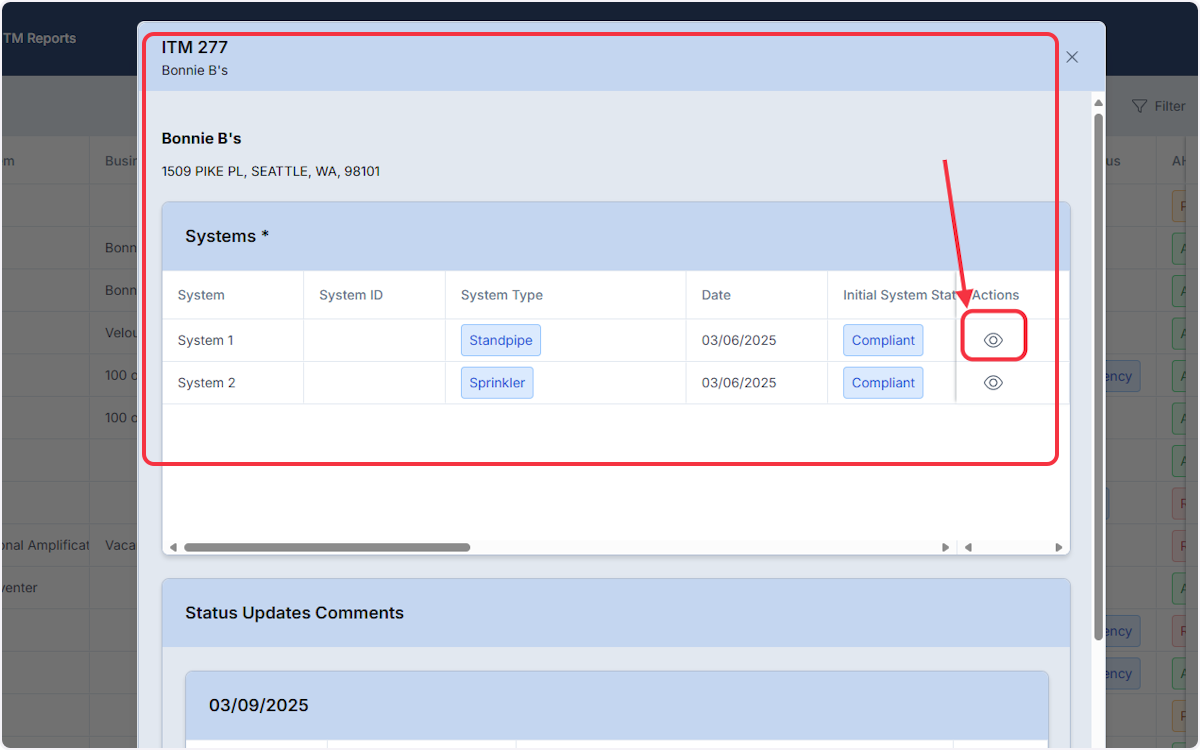Viewport: 1200px width, 750px height.
Task: Click the Systems * section header
Action: [x=227, y=236]
